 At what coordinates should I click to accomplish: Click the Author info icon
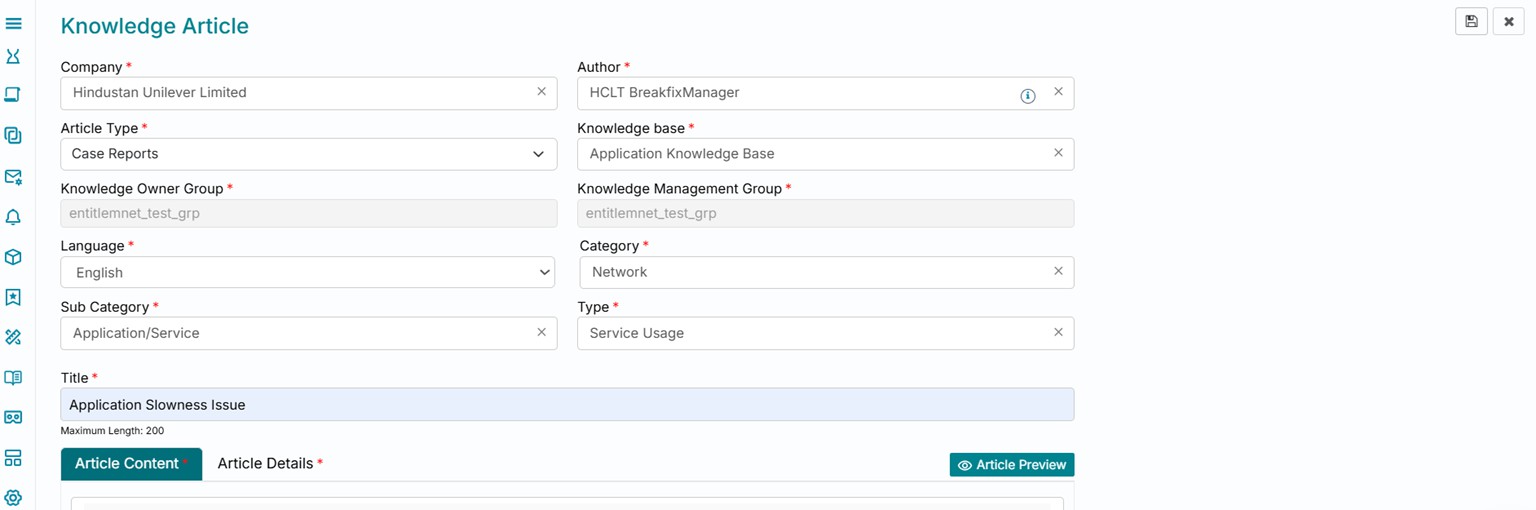[x=1027, y=96]
